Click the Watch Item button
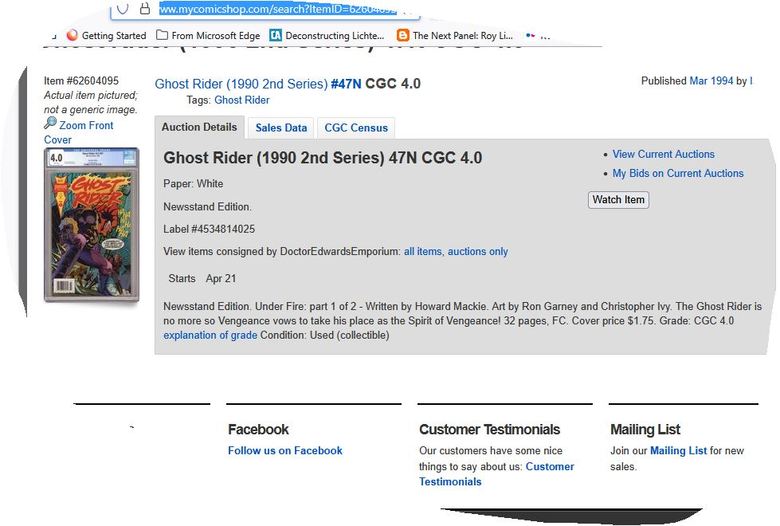The image size is (780, 526). pyautogui.click(x=618, y=200)
